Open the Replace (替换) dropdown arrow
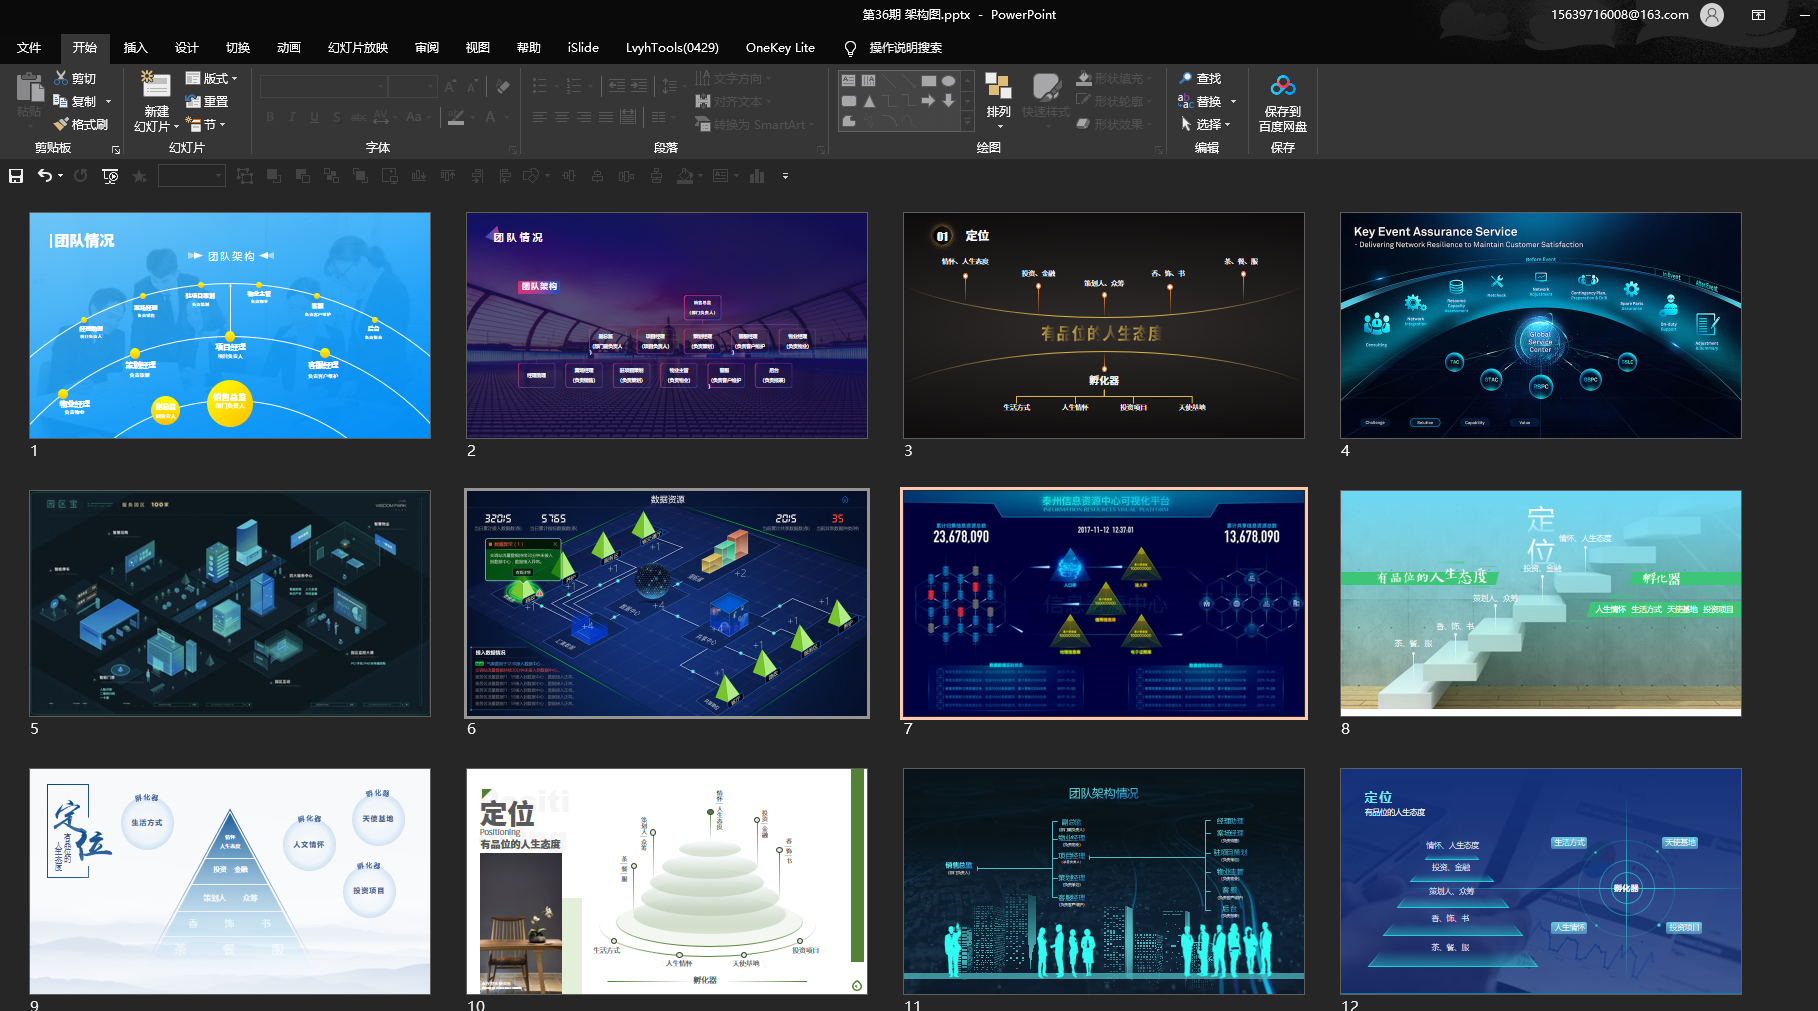The width and height of the screenshot is (1818, 1011). (x=1233, y=101)
